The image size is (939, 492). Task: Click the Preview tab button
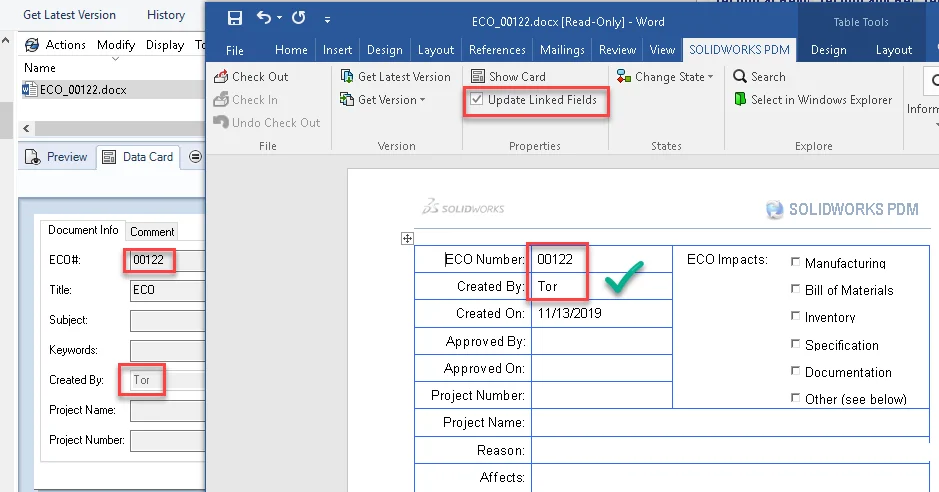[x=57, y=157]
